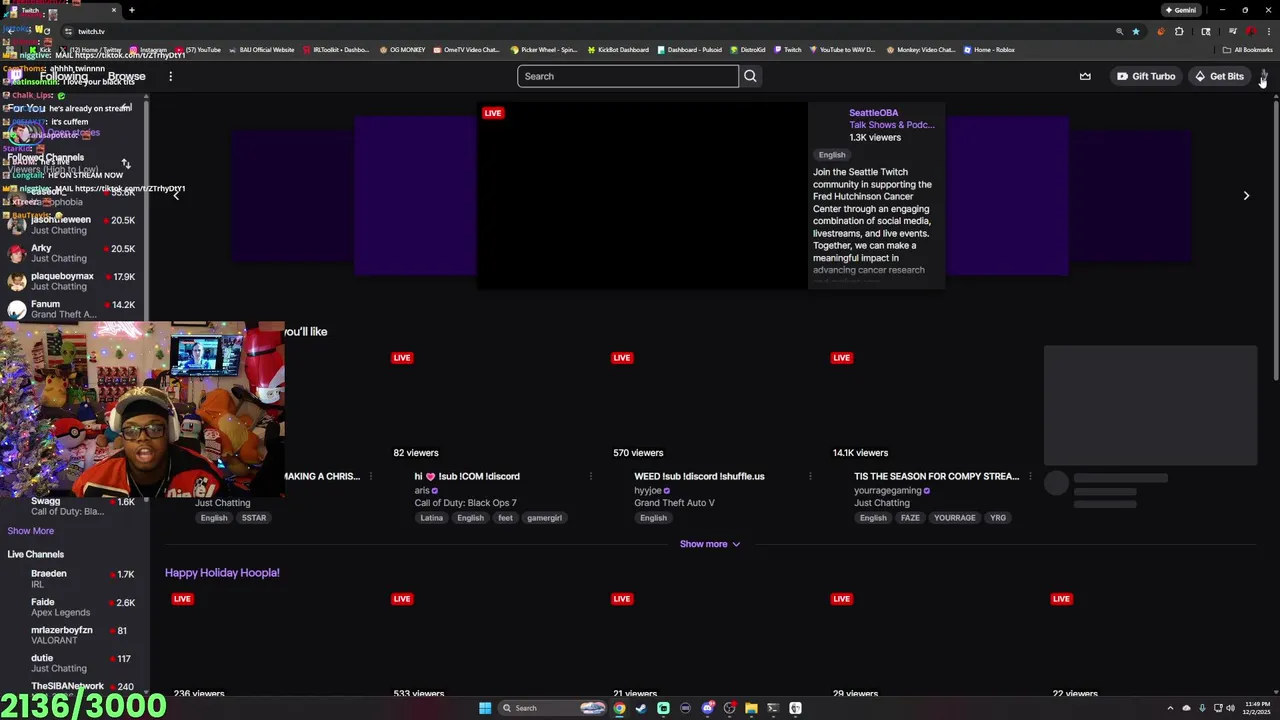The width and height of the screenshot is (1280, 720).
Task: Sort followed channels via arrows icon
Action: 126,163
